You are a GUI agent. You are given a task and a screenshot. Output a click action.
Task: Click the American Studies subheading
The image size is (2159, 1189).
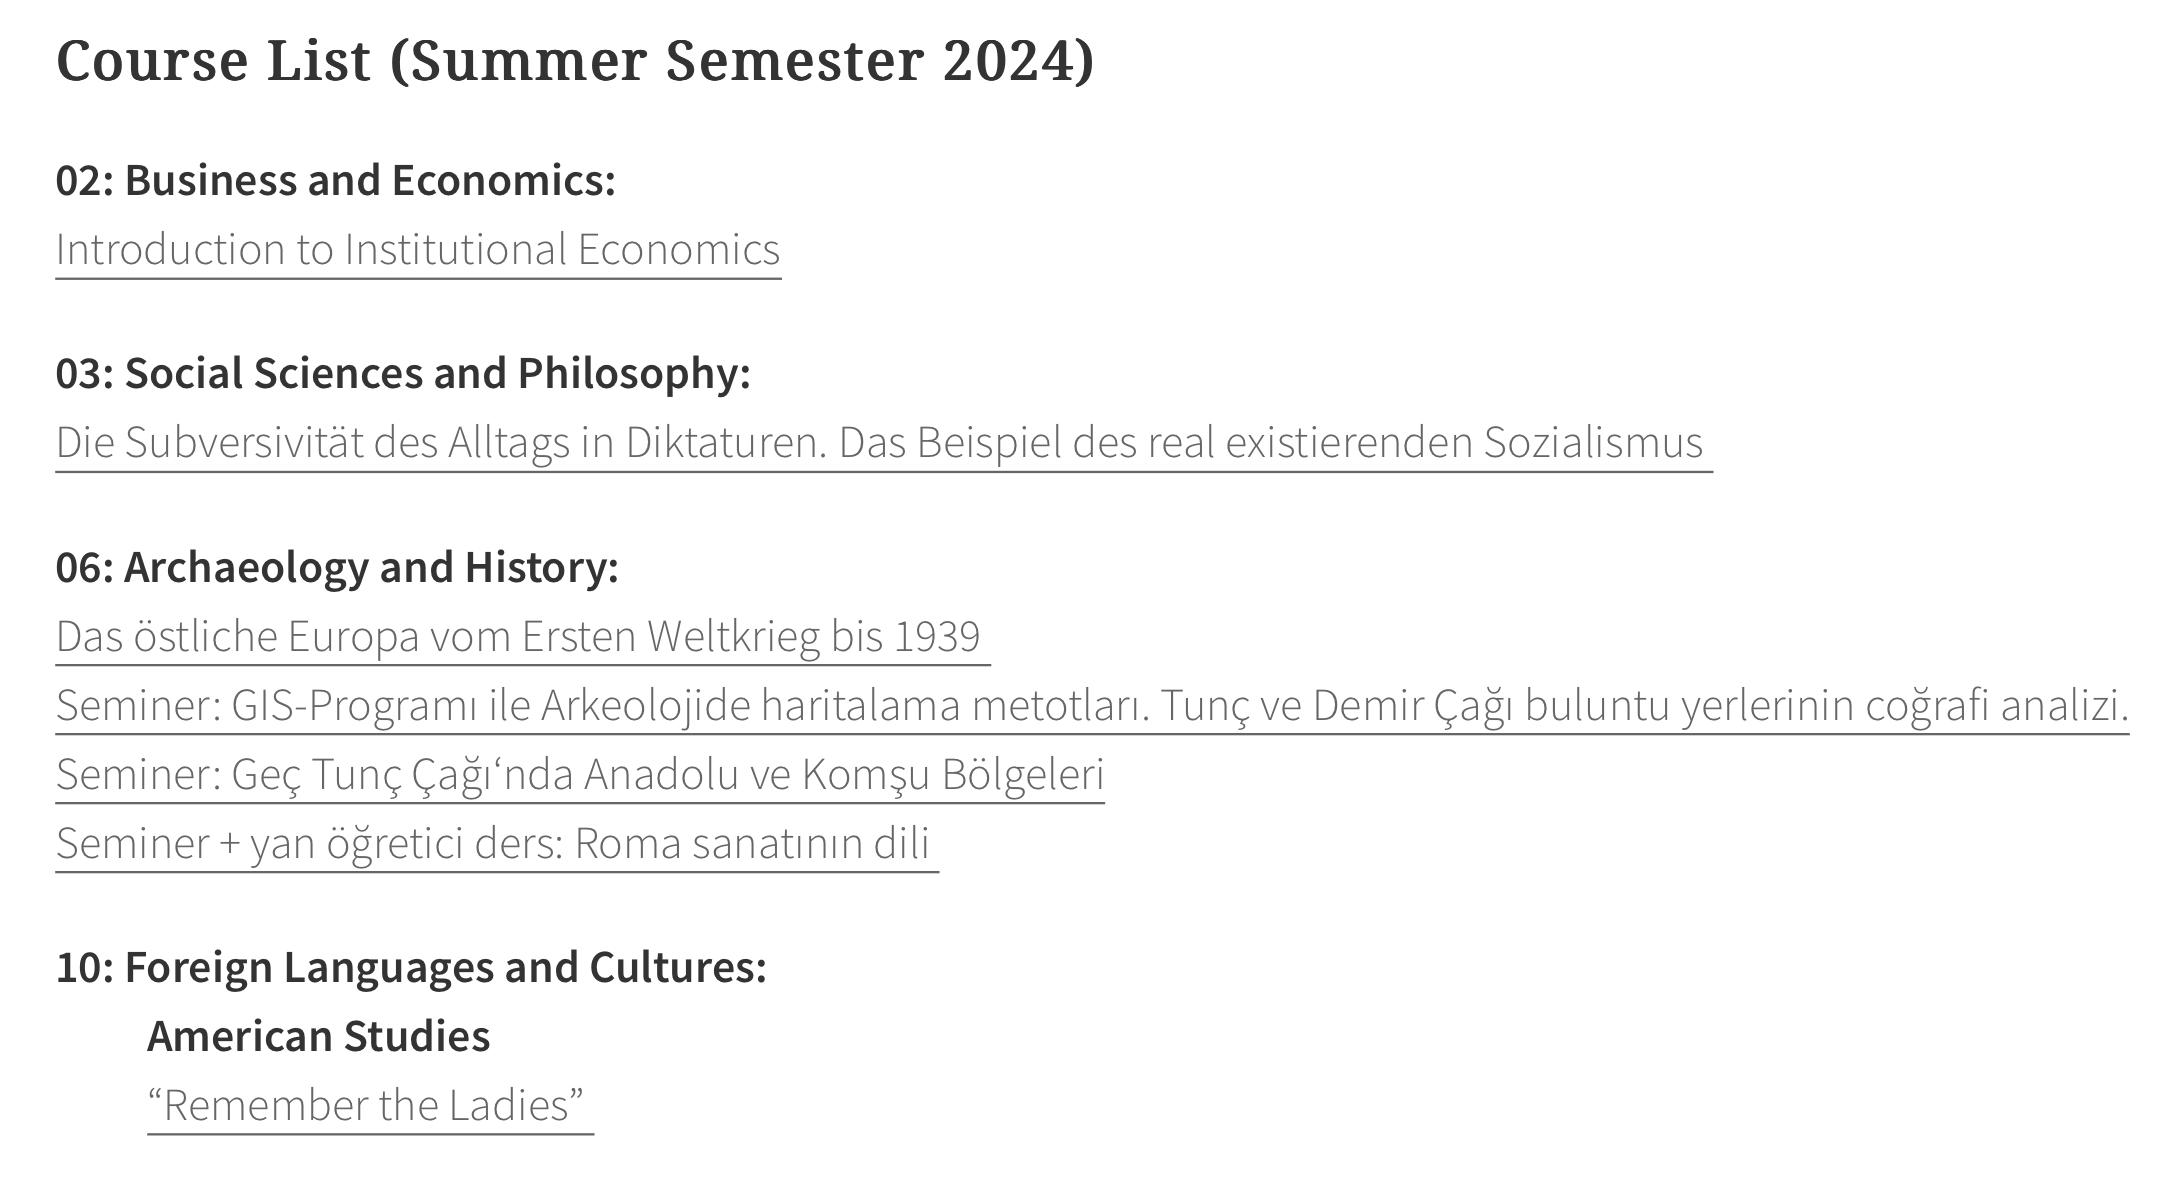pyautogui.click(x=318, y=1036)
